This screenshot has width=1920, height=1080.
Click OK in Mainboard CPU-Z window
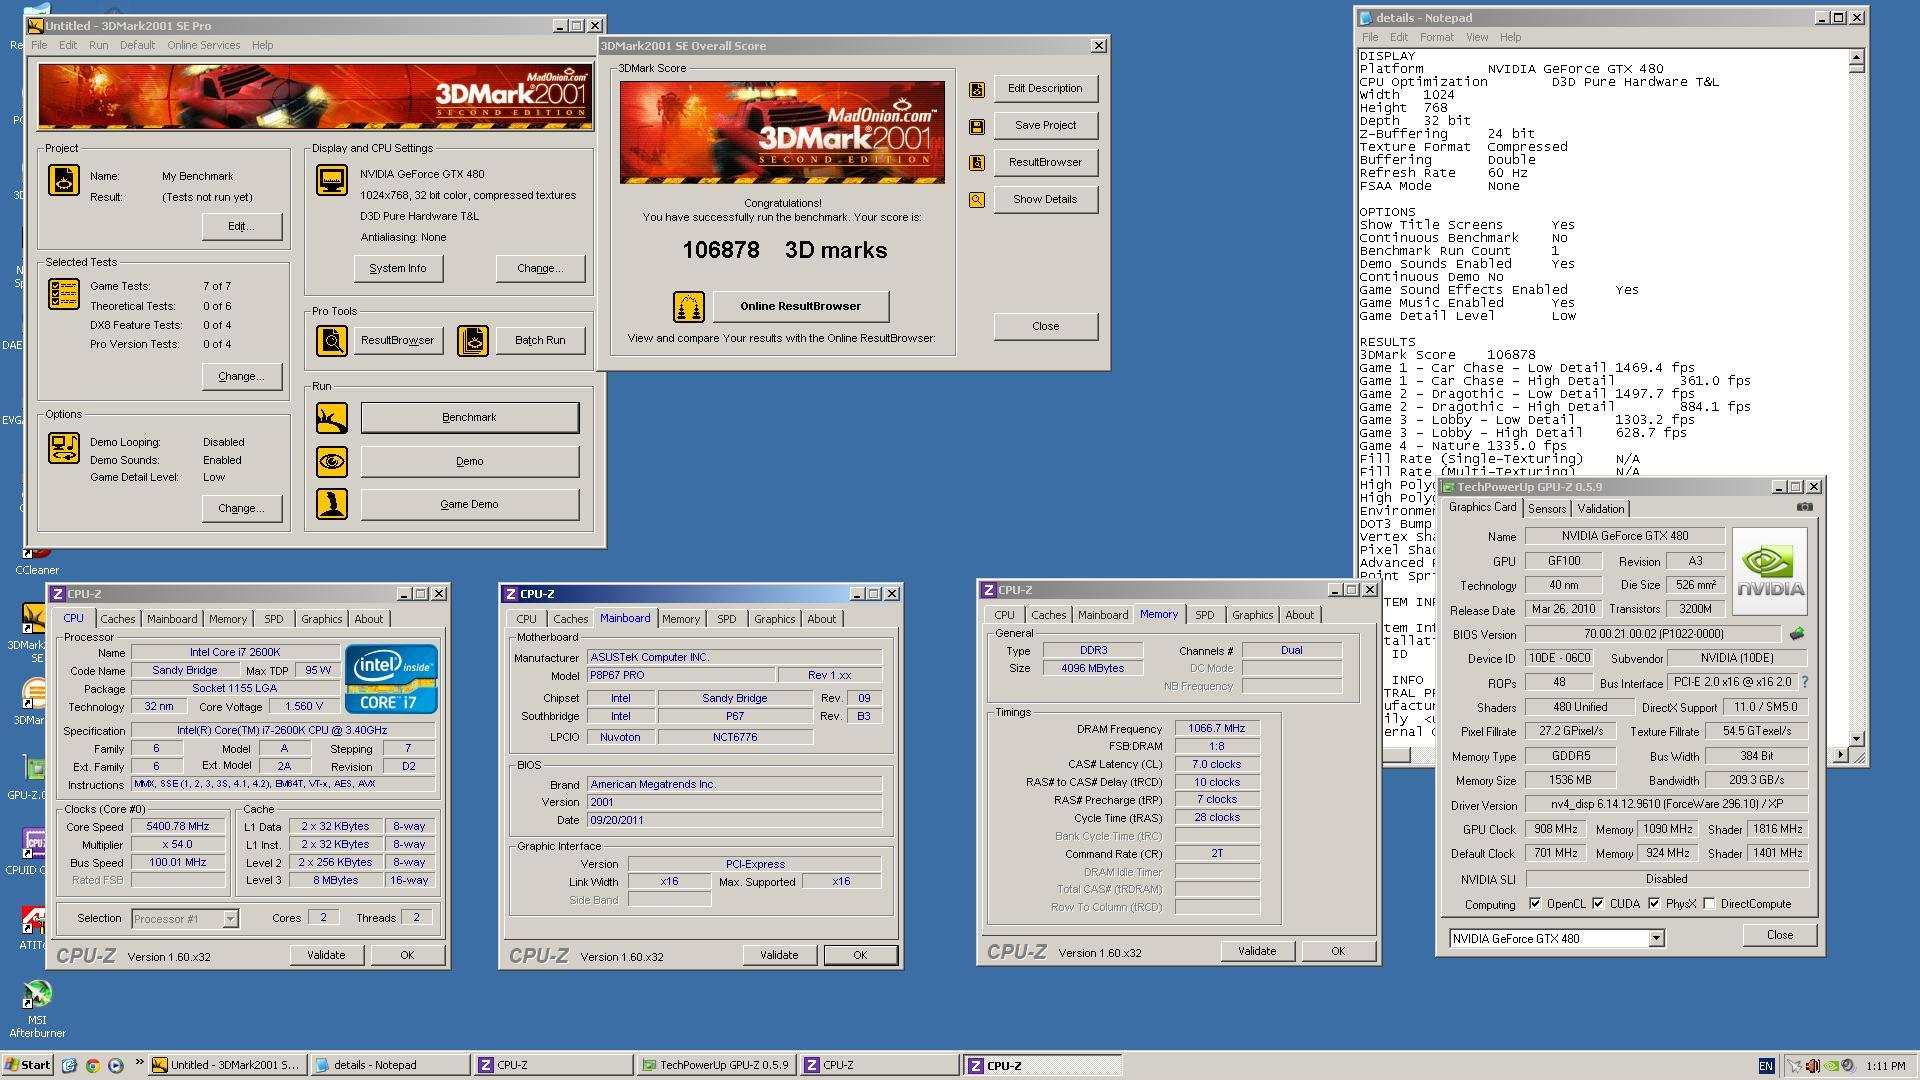(x=860, y=955)
